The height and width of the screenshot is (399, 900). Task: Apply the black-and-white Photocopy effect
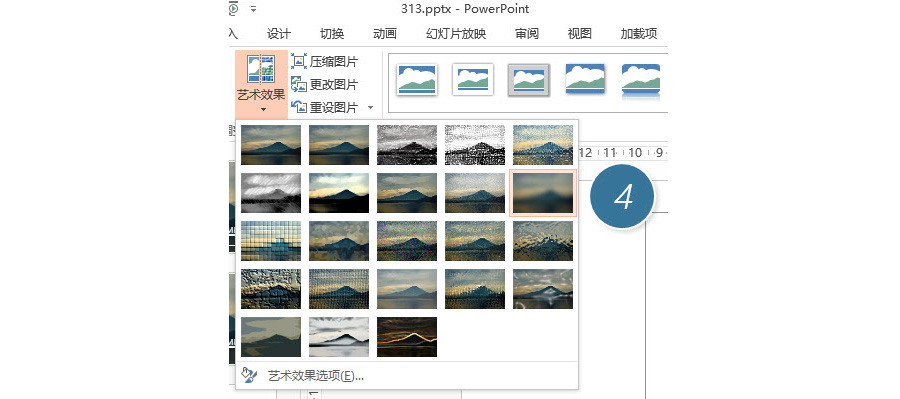pyautogui.click(x=339, y=337)
